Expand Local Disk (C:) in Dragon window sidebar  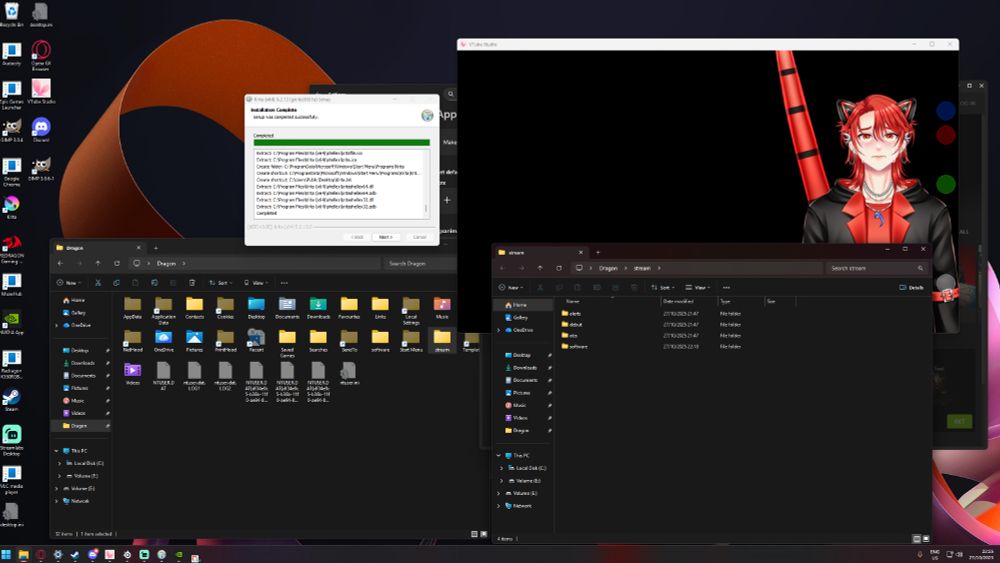pyautogui.click(x=60, y=464)
